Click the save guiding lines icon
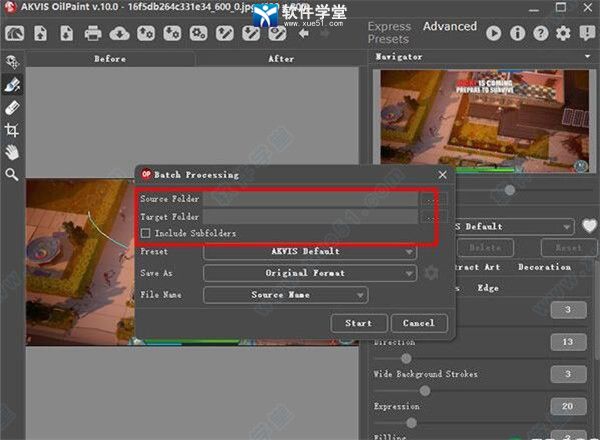The image size is (600, 440). click(x=251, y=33)
